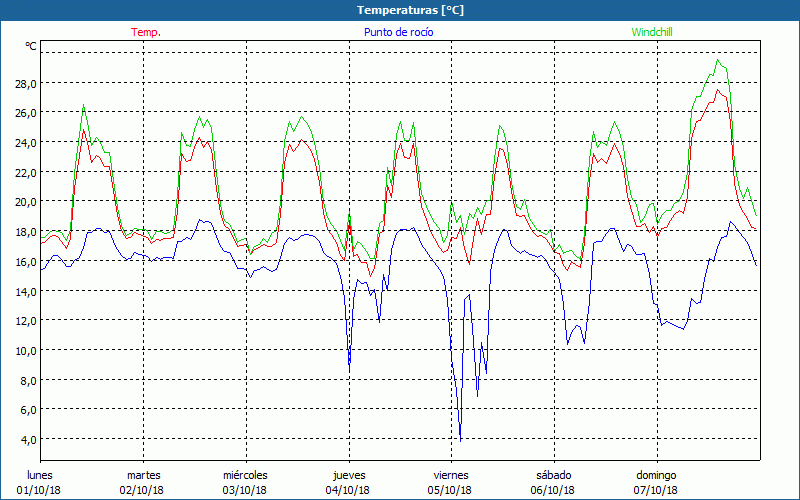Click the 26,0 y-axis value
Viewport: 800px width, 500px height.
26,113
